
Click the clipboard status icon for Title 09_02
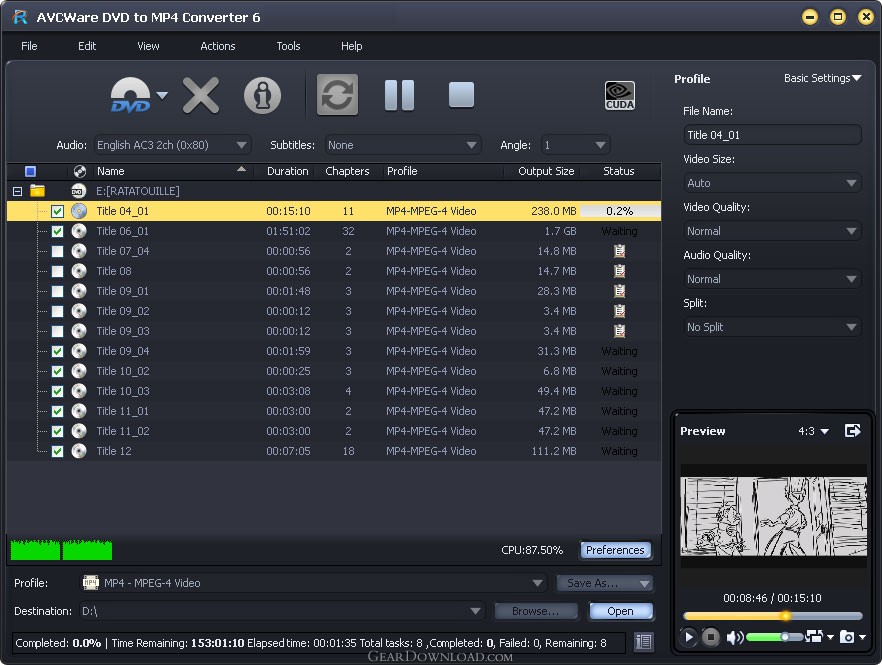pyautogui.click(x=619, y=311)
